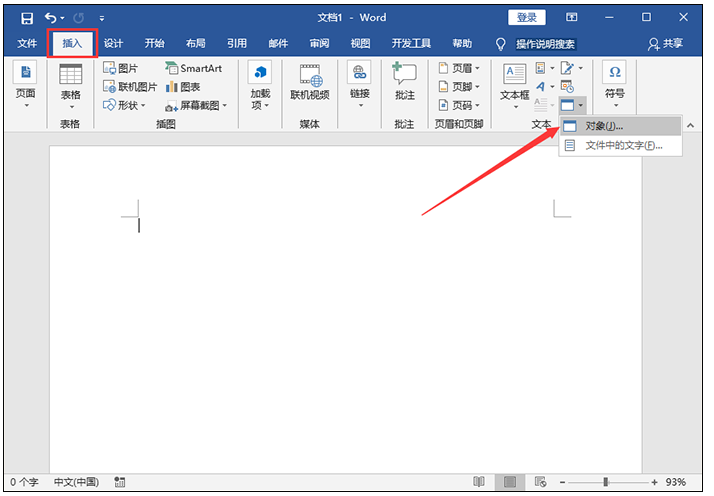Switch to the 开始 ribbon tab
The image size is (714, 496).
coord(154,43)
